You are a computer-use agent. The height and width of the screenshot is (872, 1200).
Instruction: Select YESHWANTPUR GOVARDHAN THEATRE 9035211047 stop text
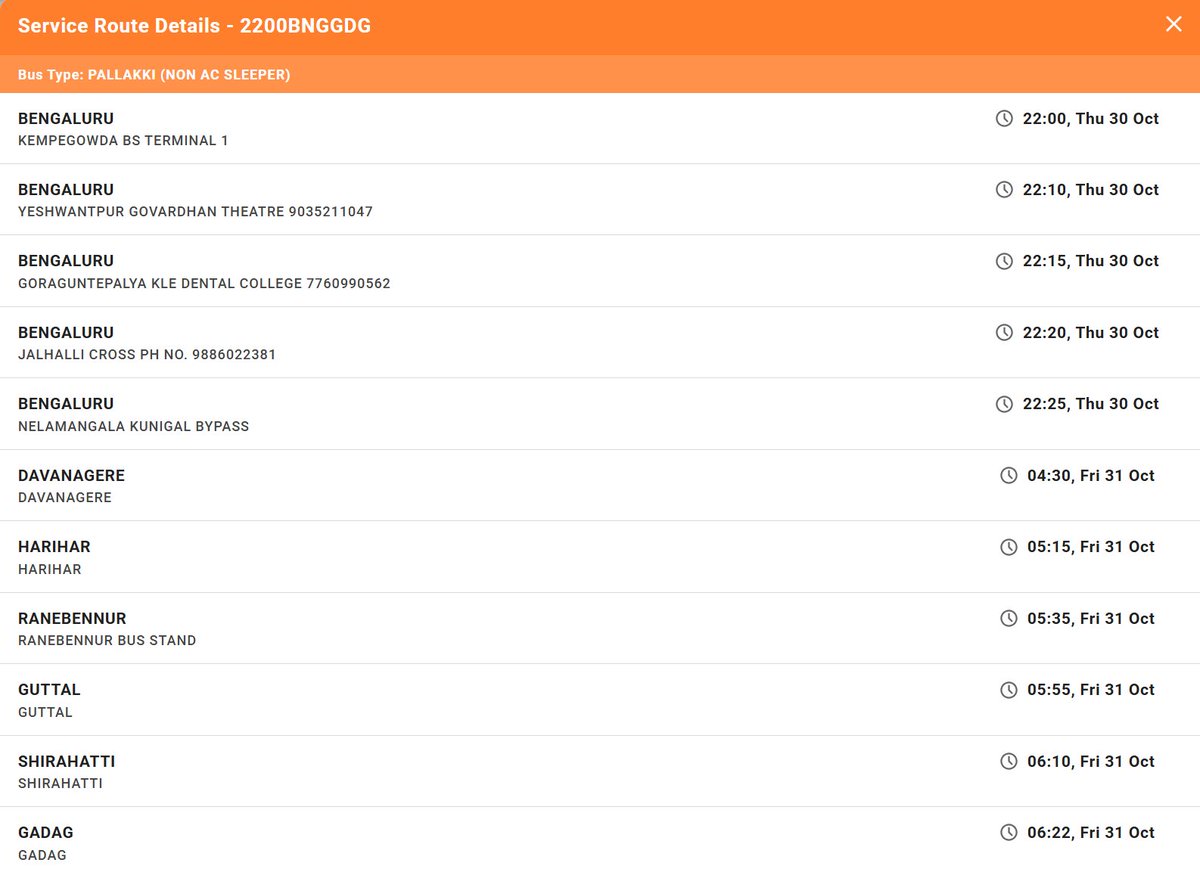point(195,212)
